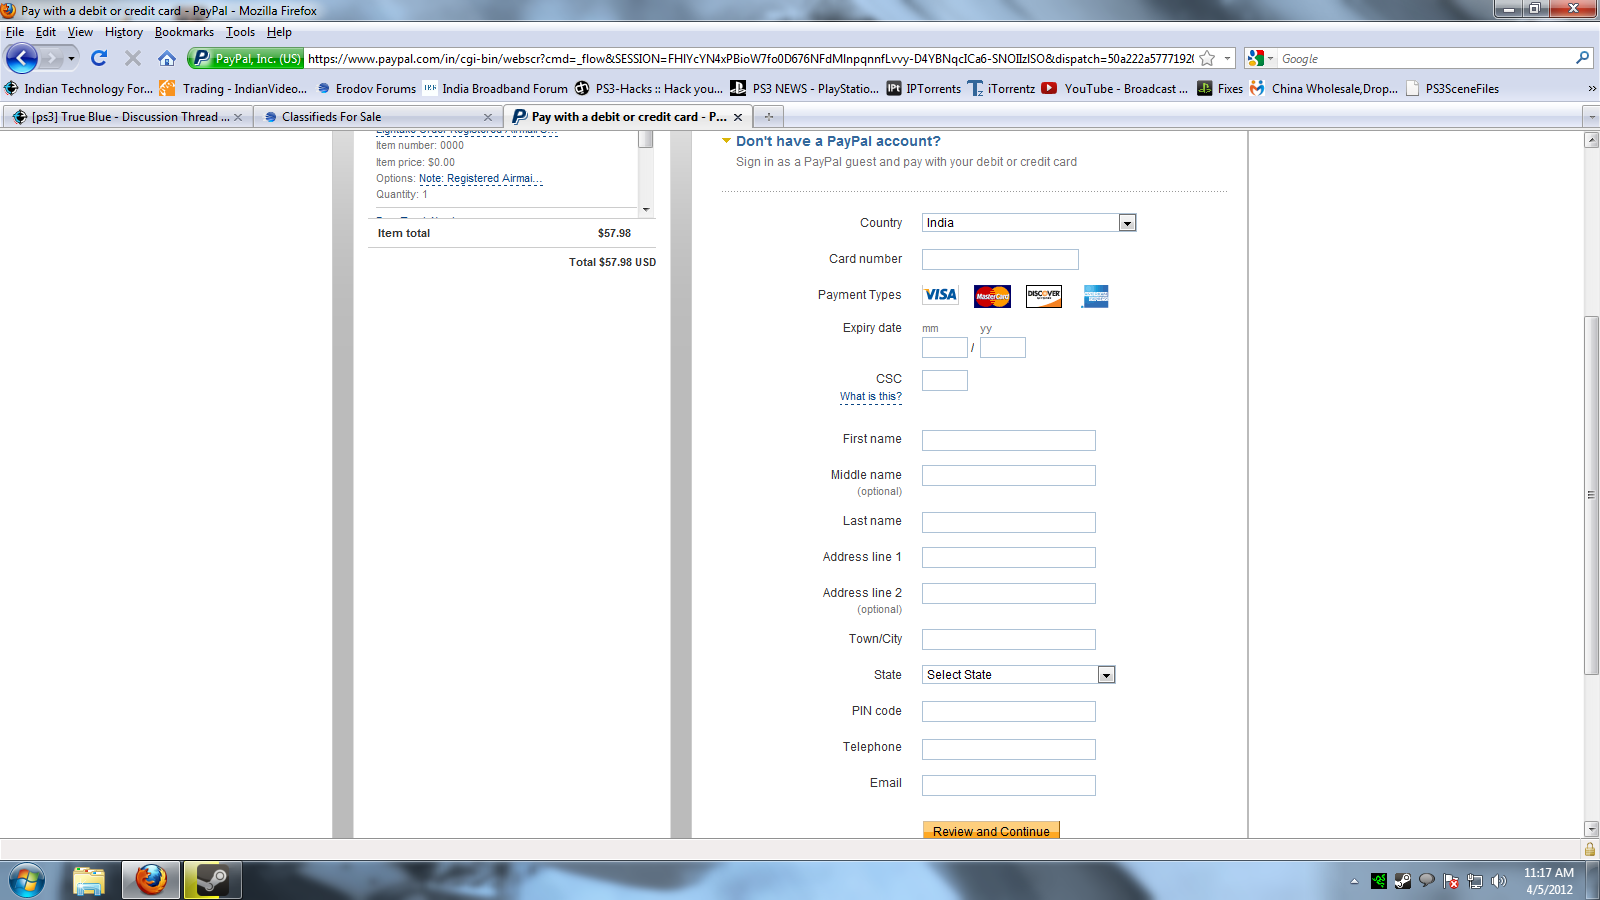Open Fixes bookmark

(1220, 88)
